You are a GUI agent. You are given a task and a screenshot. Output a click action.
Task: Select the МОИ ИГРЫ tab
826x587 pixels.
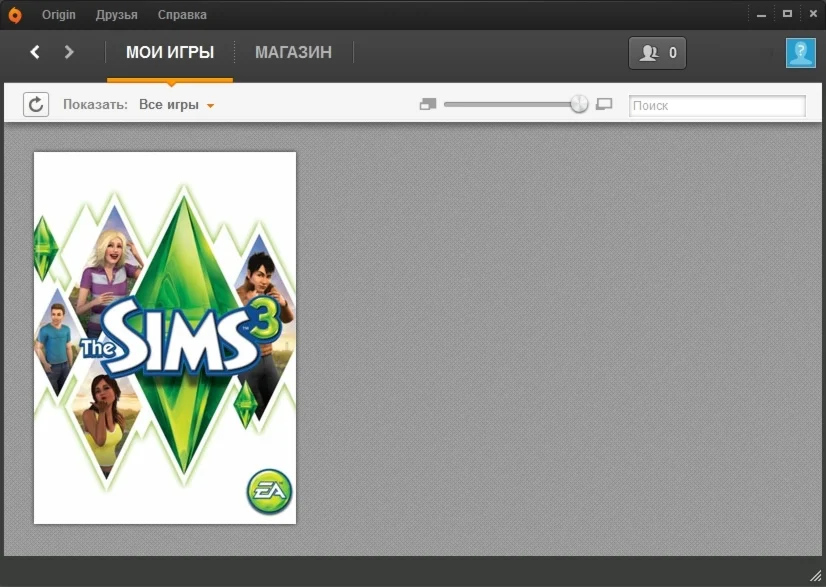point(170,52)
